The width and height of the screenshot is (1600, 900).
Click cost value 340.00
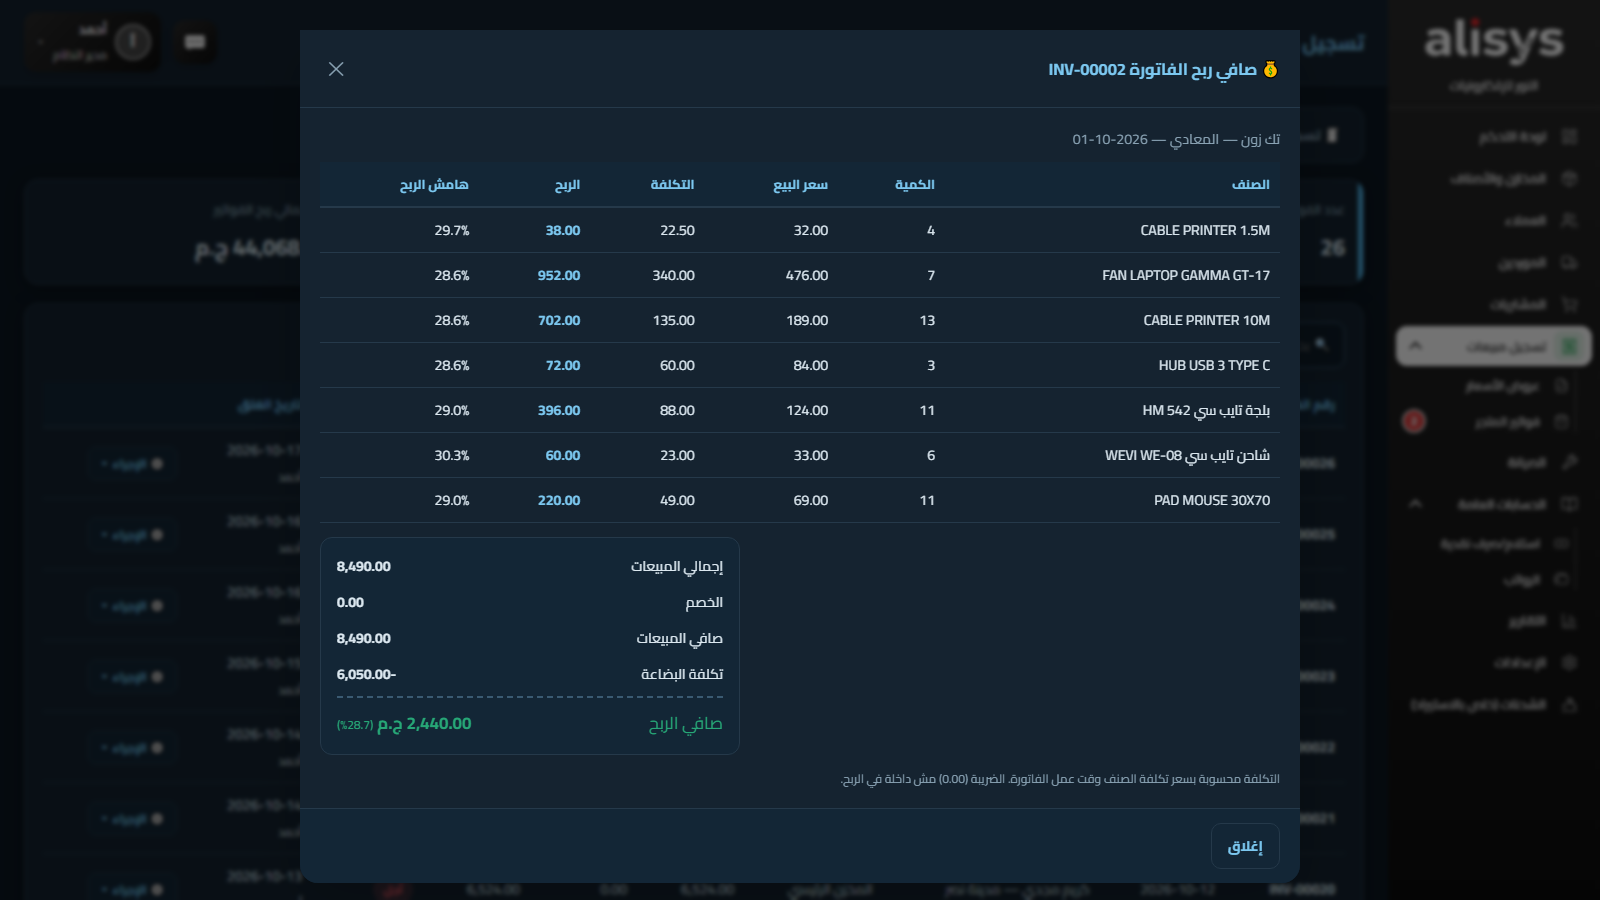(673, 275)
